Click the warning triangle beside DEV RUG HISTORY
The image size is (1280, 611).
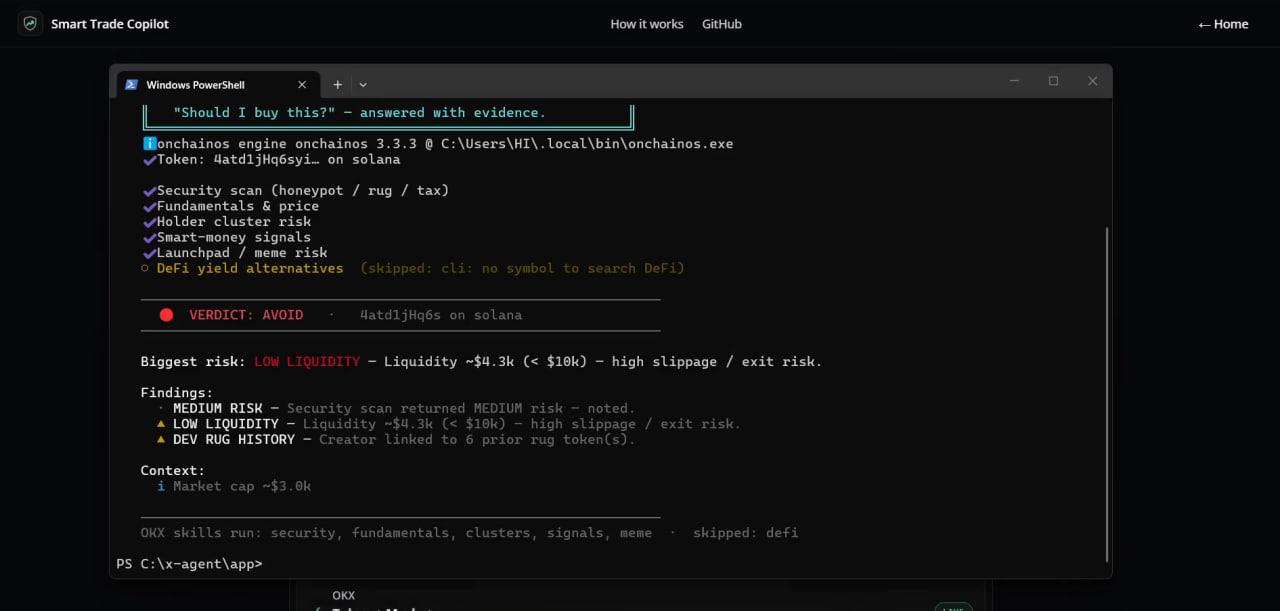[161, 439]
